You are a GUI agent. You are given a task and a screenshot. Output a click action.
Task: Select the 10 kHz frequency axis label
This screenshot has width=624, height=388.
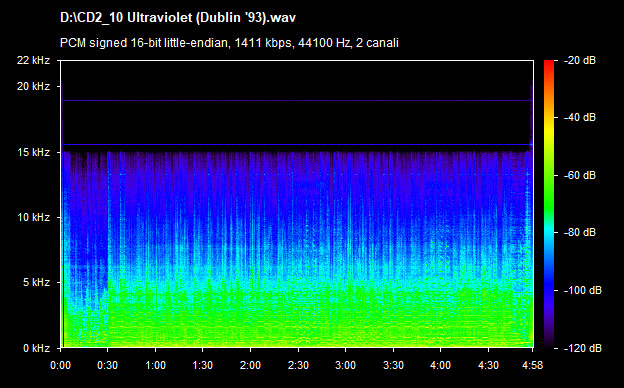tap(33, 217)
